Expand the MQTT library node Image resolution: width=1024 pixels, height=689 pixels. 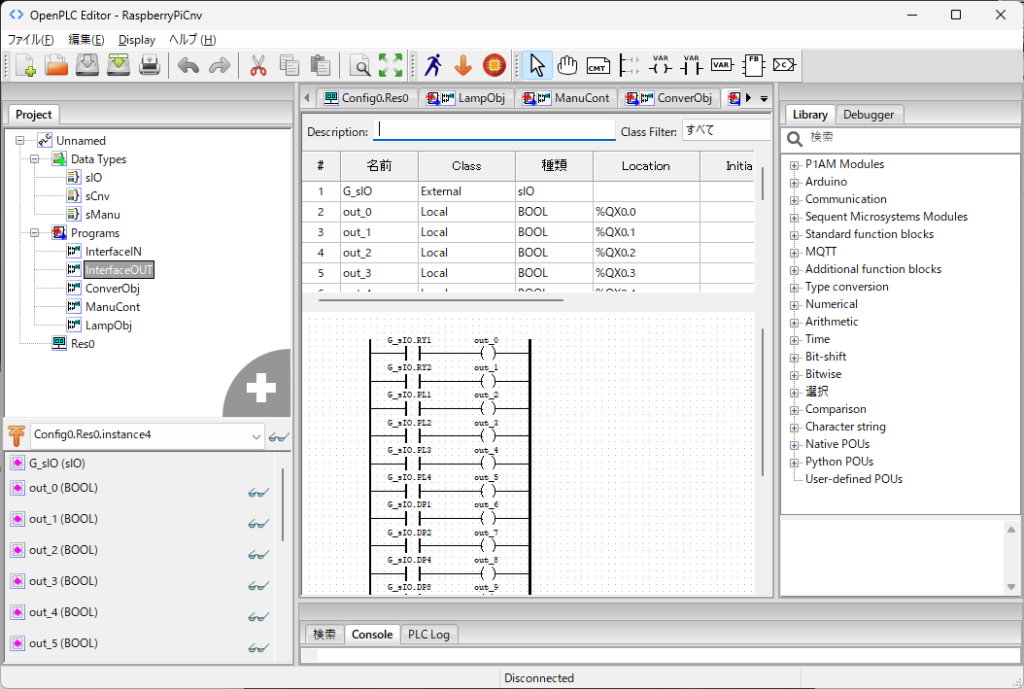[x=794, y=253]
